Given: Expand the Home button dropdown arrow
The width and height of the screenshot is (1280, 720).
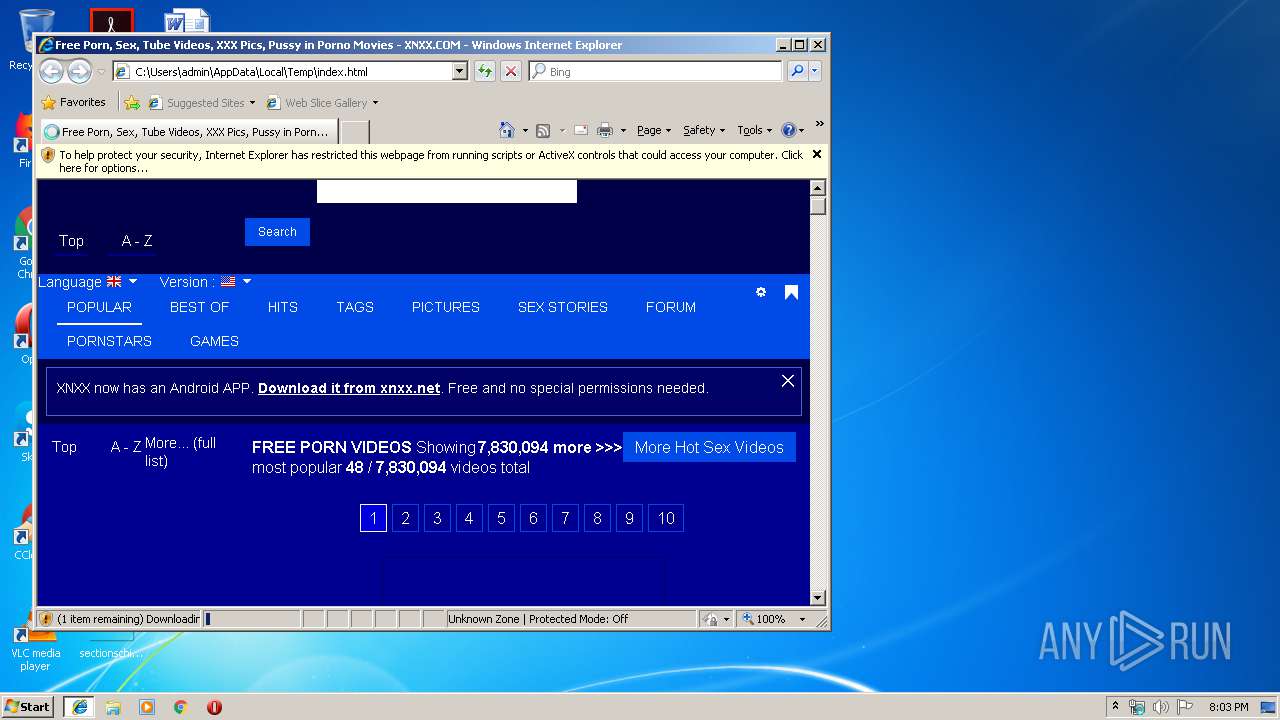Looking at the screenshot, I should (525, 131).
